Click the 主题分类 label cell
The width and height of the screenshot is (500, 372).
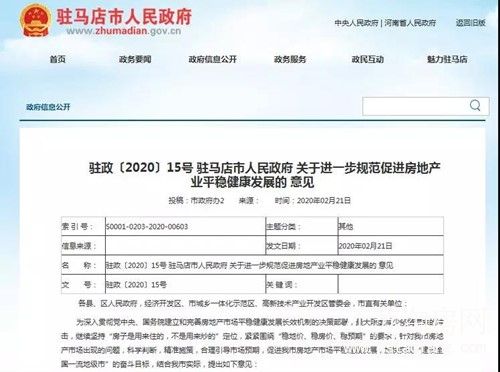302,226
